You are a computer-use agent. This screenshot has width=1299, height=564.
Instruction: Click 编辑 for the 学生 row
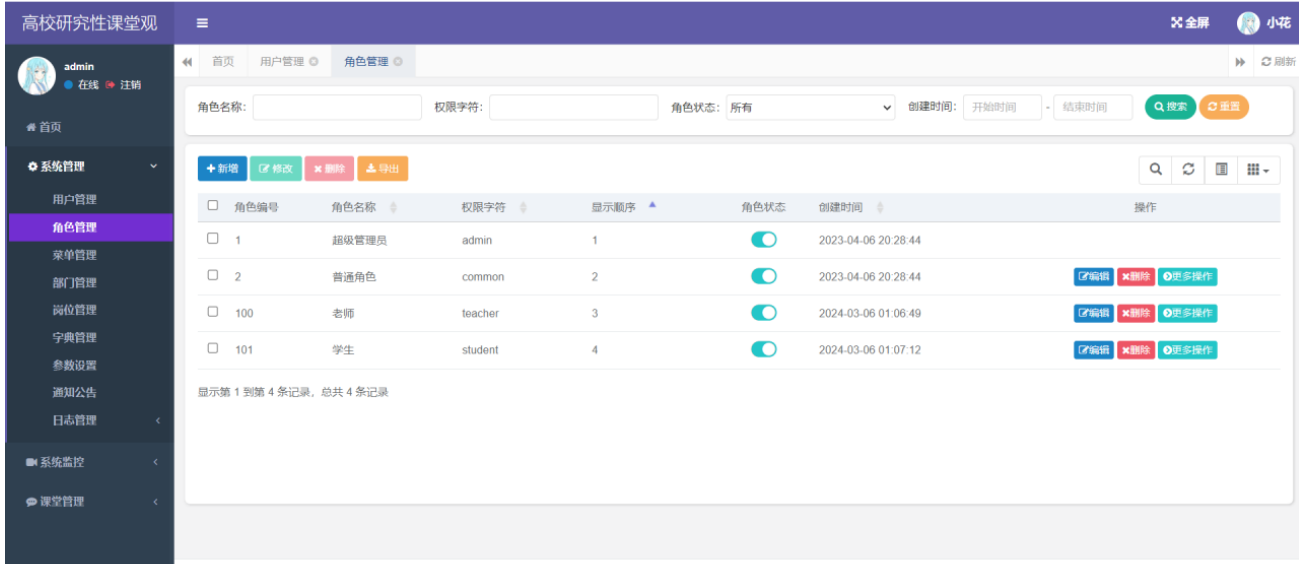1094,350
